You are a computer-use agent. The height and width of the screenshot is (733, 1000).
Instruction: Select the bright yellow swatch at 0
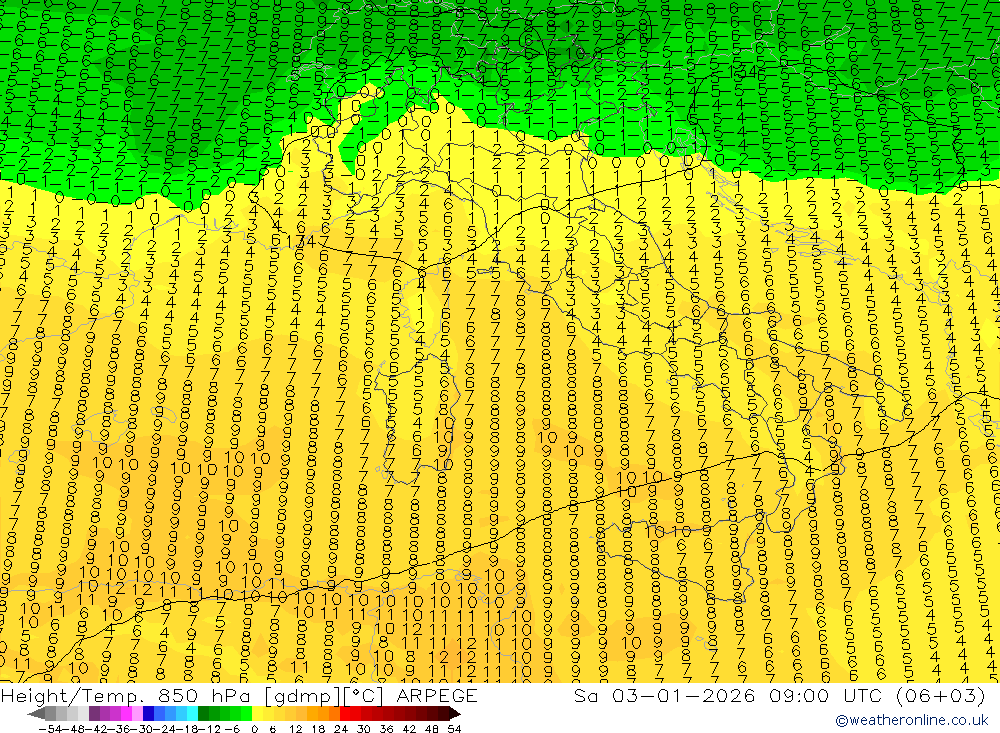point(258,713)
